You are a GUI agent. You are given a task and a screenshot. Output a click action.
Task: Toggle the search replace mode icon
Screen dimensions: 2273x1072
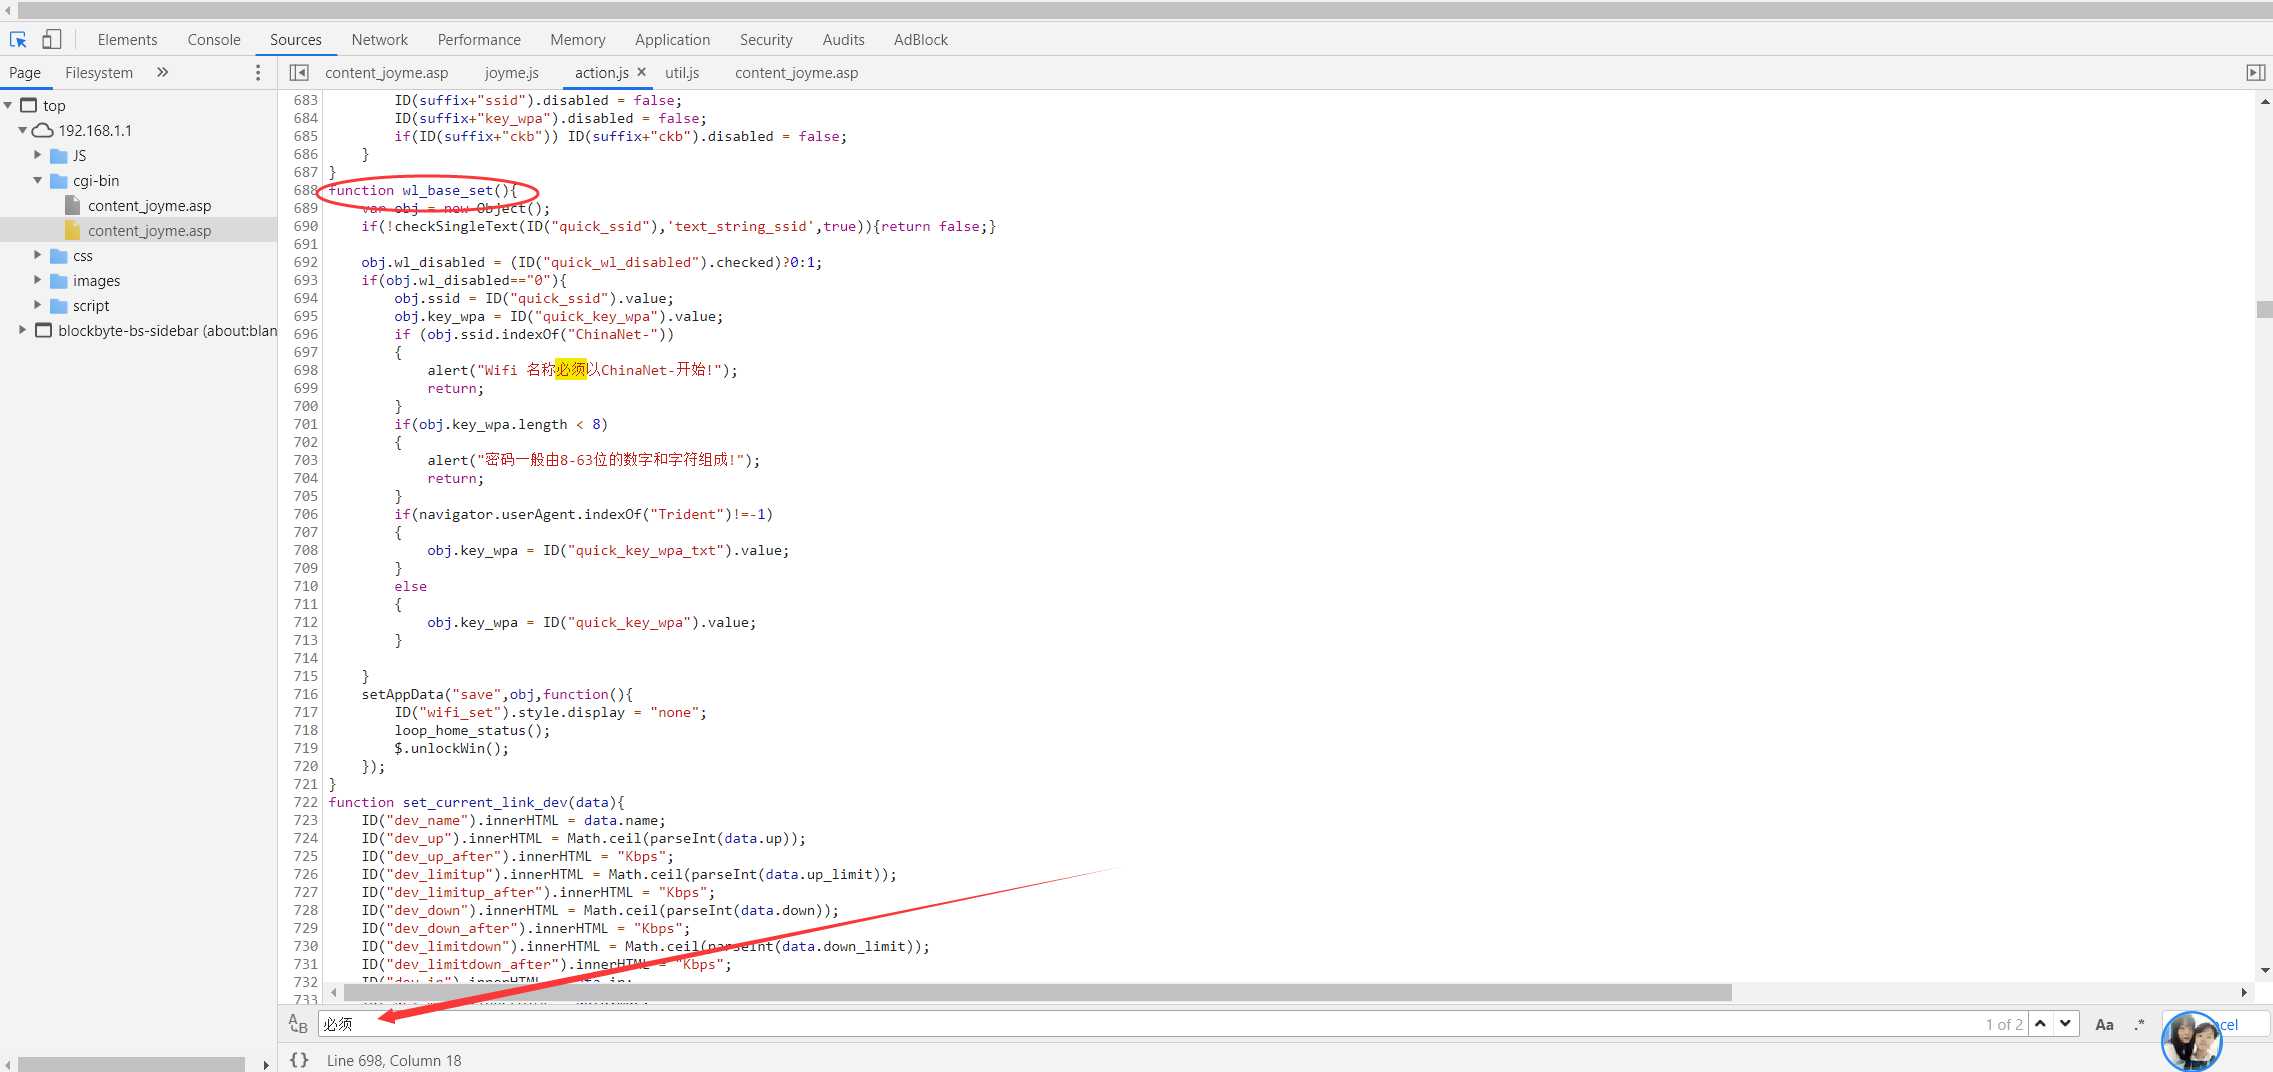[298, 1024]
